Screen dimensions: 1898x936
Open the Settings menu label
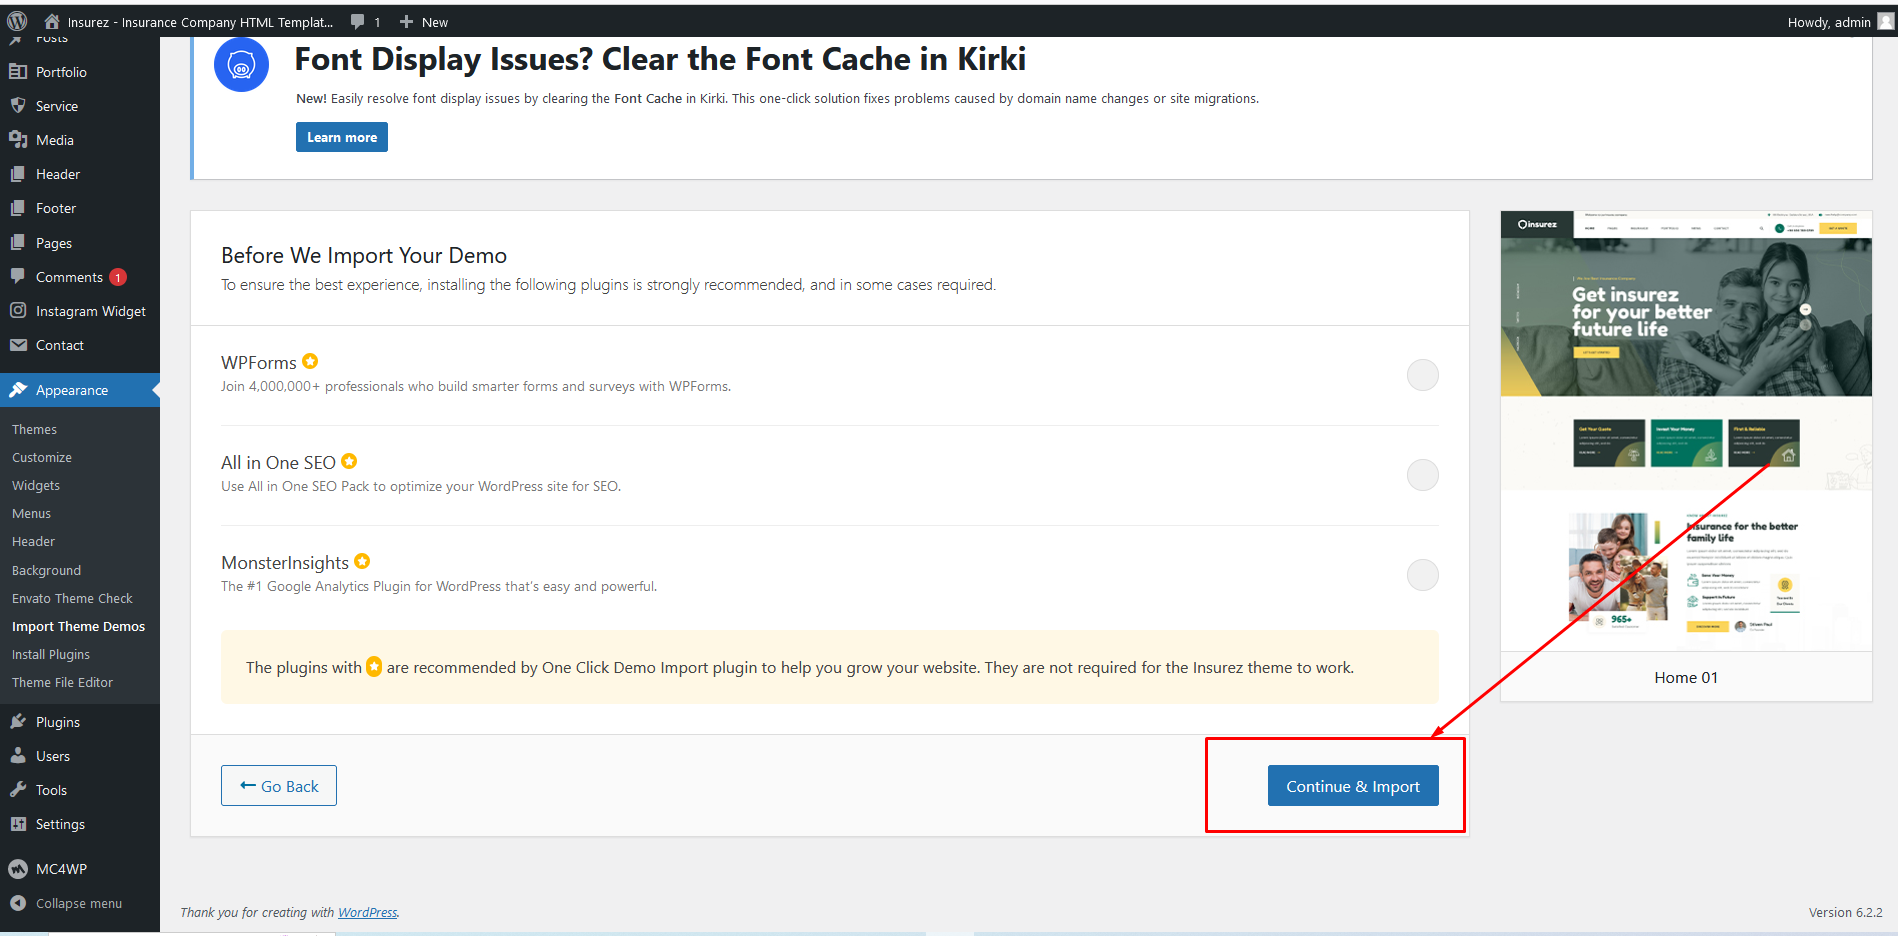click(x=60, y=824)
